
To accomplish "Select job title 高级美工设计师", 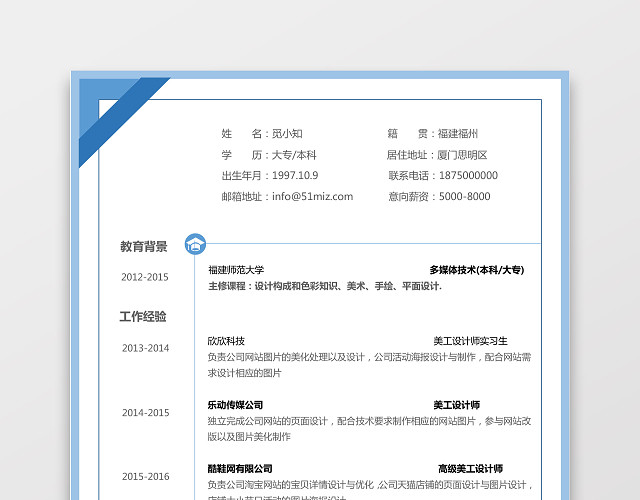I will [471, 469].
